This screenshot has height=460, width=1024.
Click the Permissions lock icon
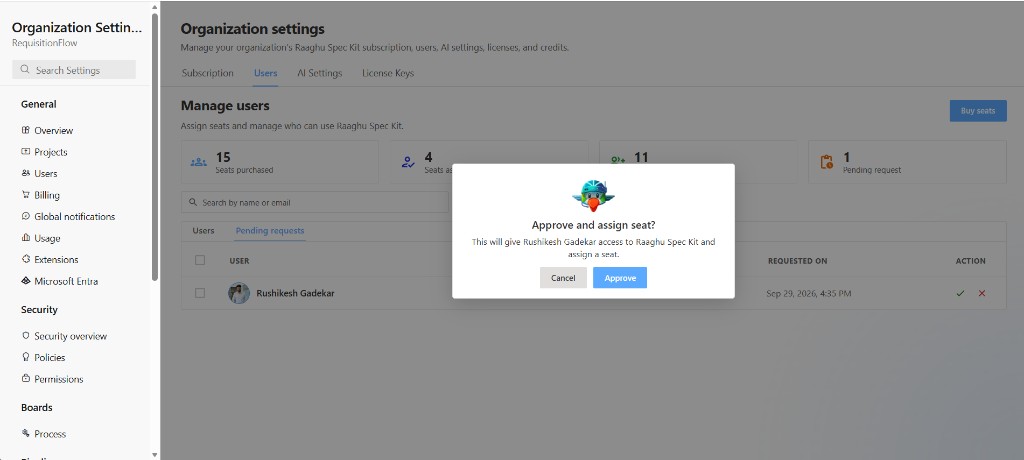point(25,379)
